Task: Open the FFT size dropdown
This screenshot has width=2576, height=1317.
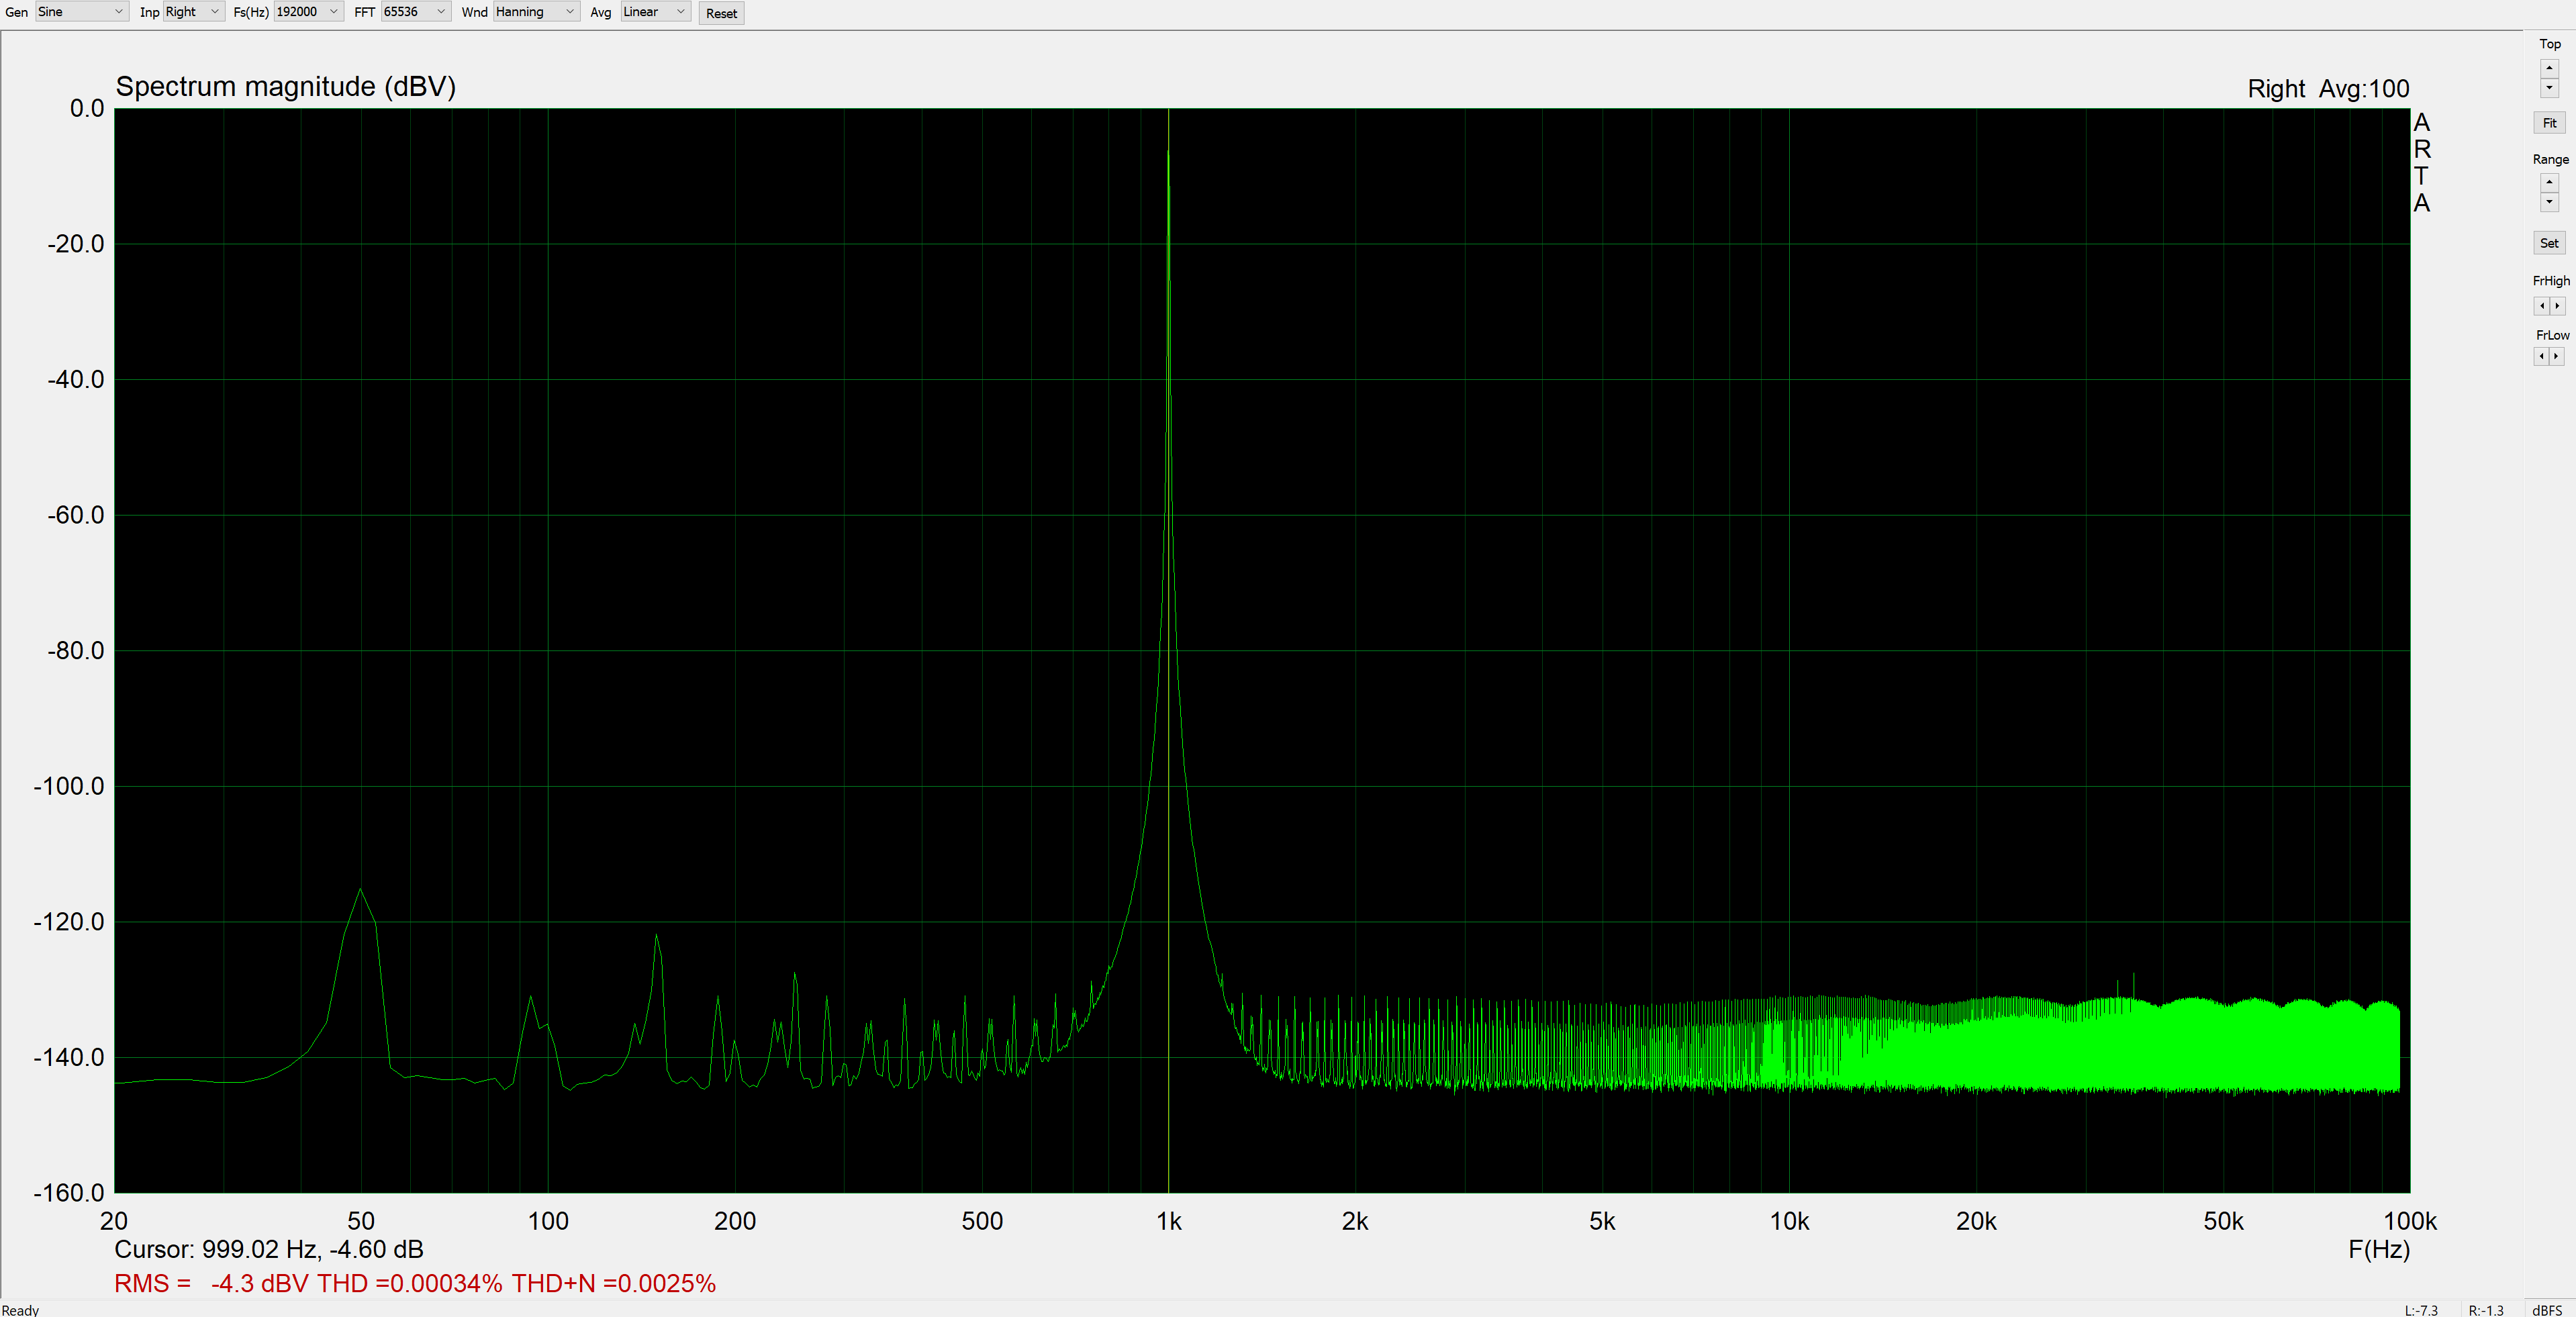Action: (x=416, y=12)
